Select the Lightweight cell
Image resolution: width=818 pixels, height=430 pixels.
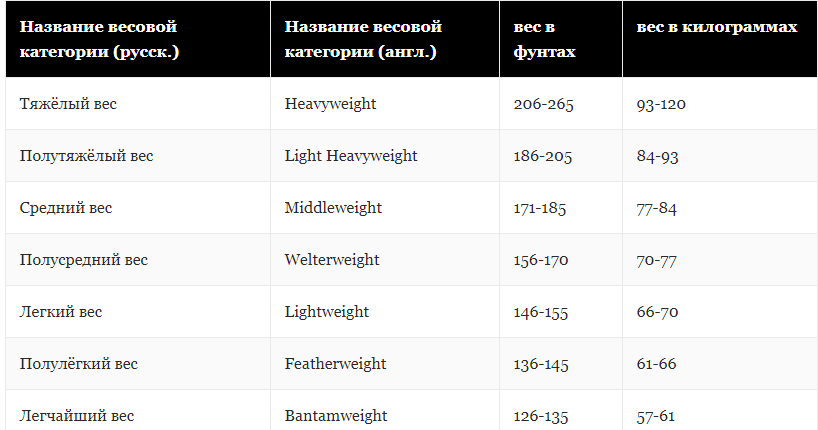coord(327,312)
